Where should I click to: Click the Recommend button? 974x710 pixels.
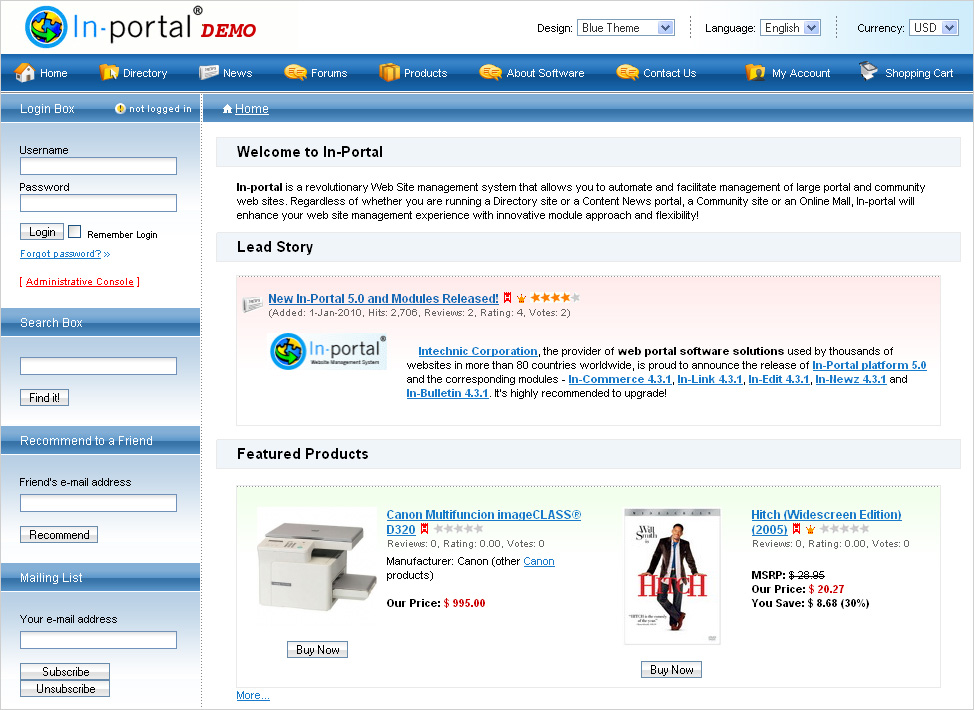59,535
